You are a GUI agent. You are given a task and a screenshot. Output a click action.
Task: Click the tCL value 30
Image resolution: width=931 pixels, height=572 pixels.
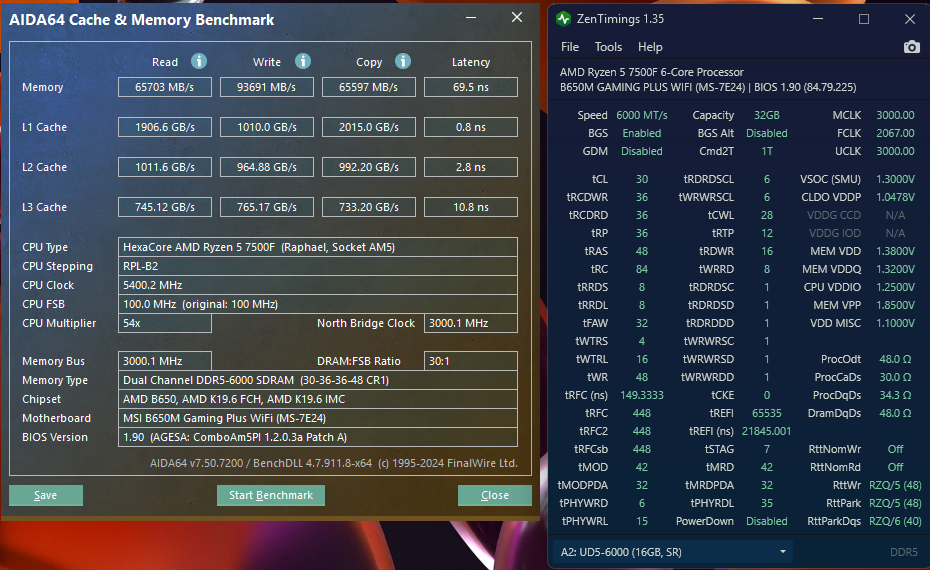point(642,179)
